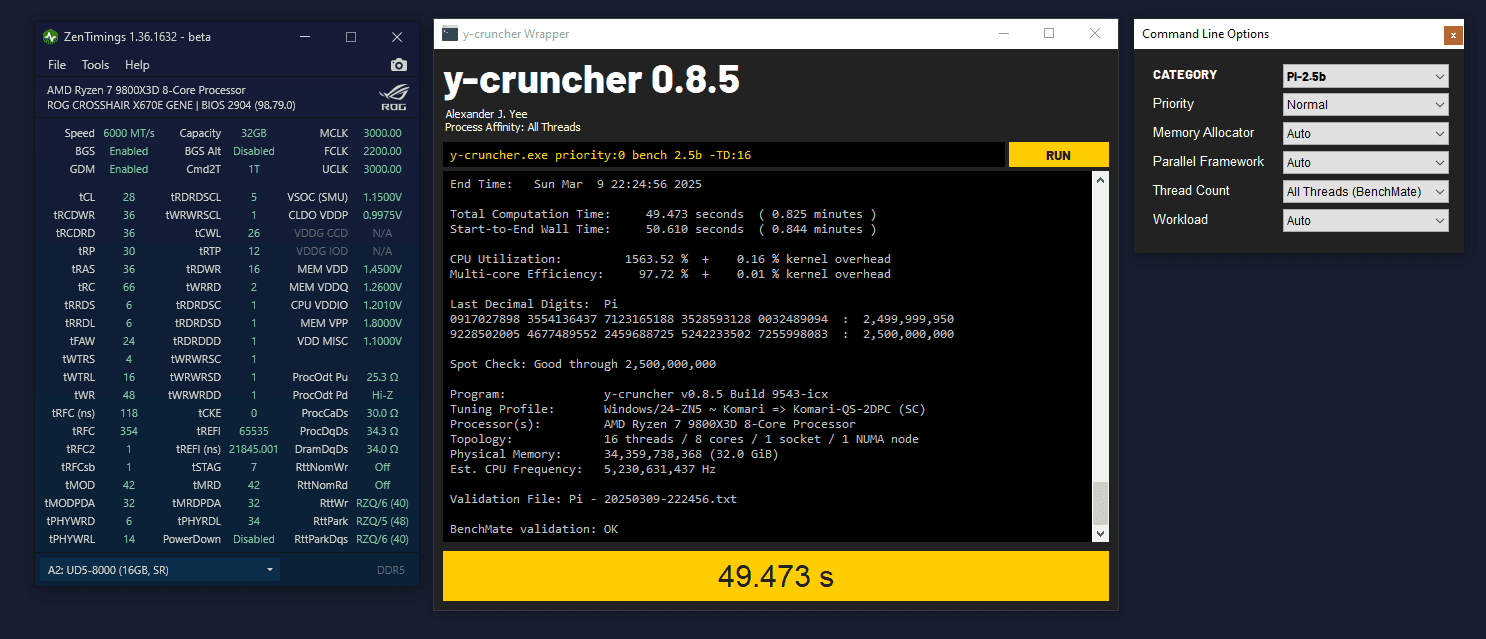The height and width of the screenshot is (639, 1486).
Task: Click the Cmd2T value 1T
Action: pos(253,169)
